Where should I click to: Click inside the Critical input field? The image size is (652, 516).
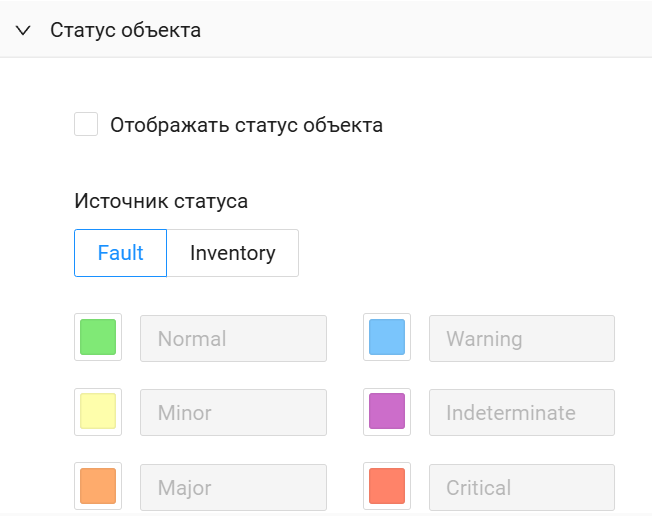(x=521, y=487)
